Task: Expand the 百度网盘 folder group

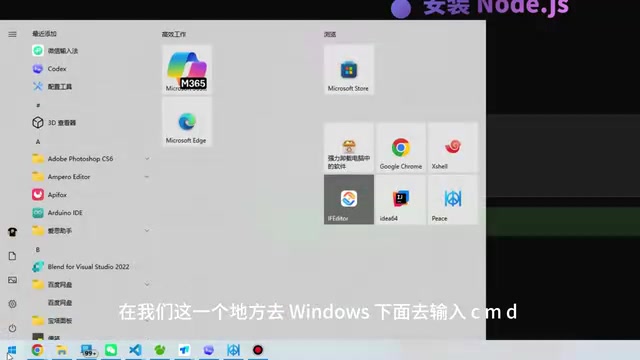Action: 91,284
